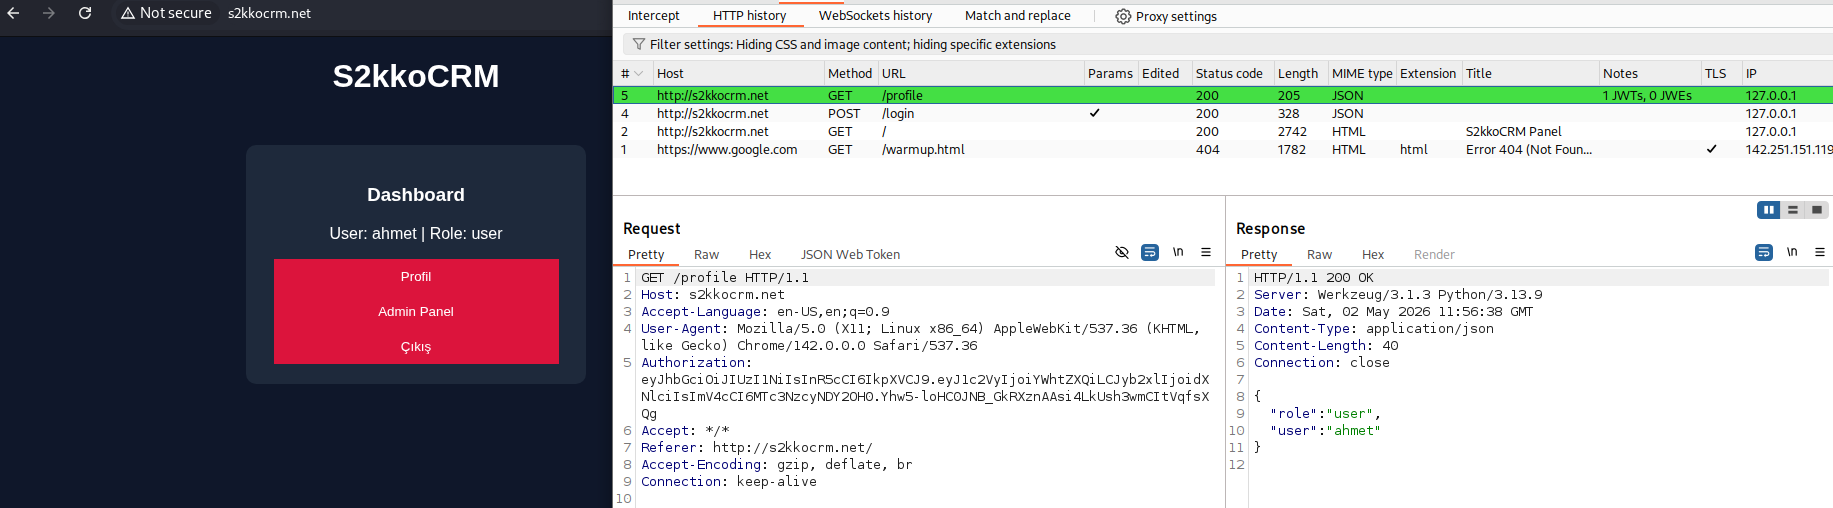Open WebSockets history tab

click(x=875, y=16)
